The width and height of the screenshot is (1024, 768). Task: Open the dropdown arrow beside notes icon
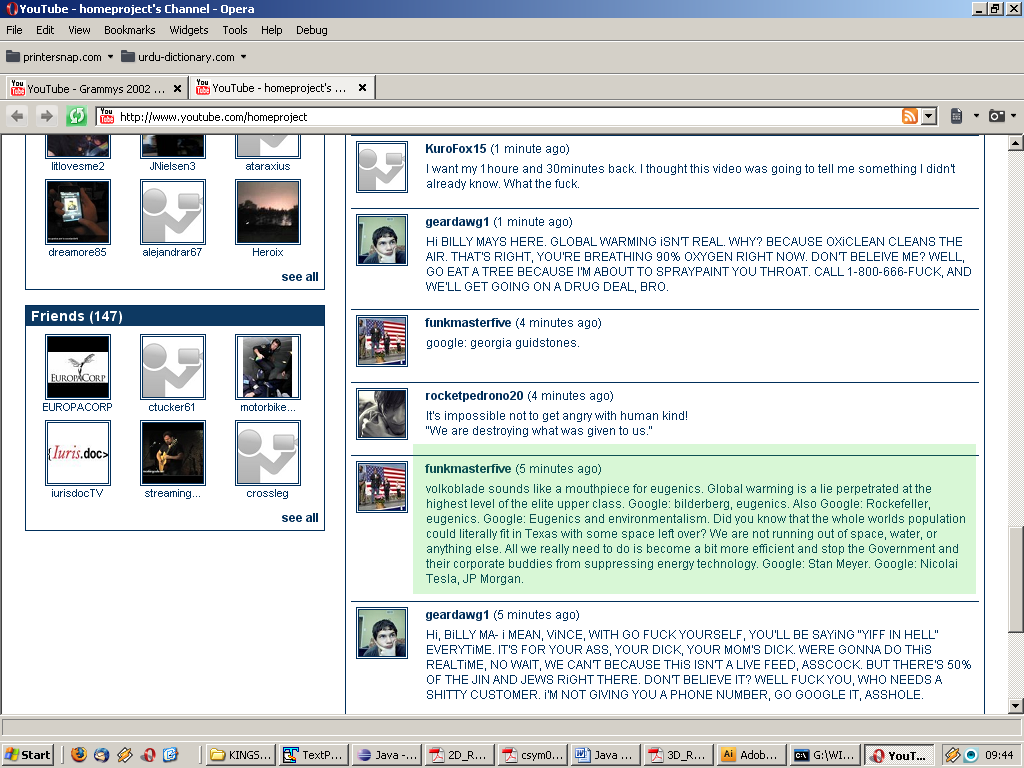pos(976,116)
